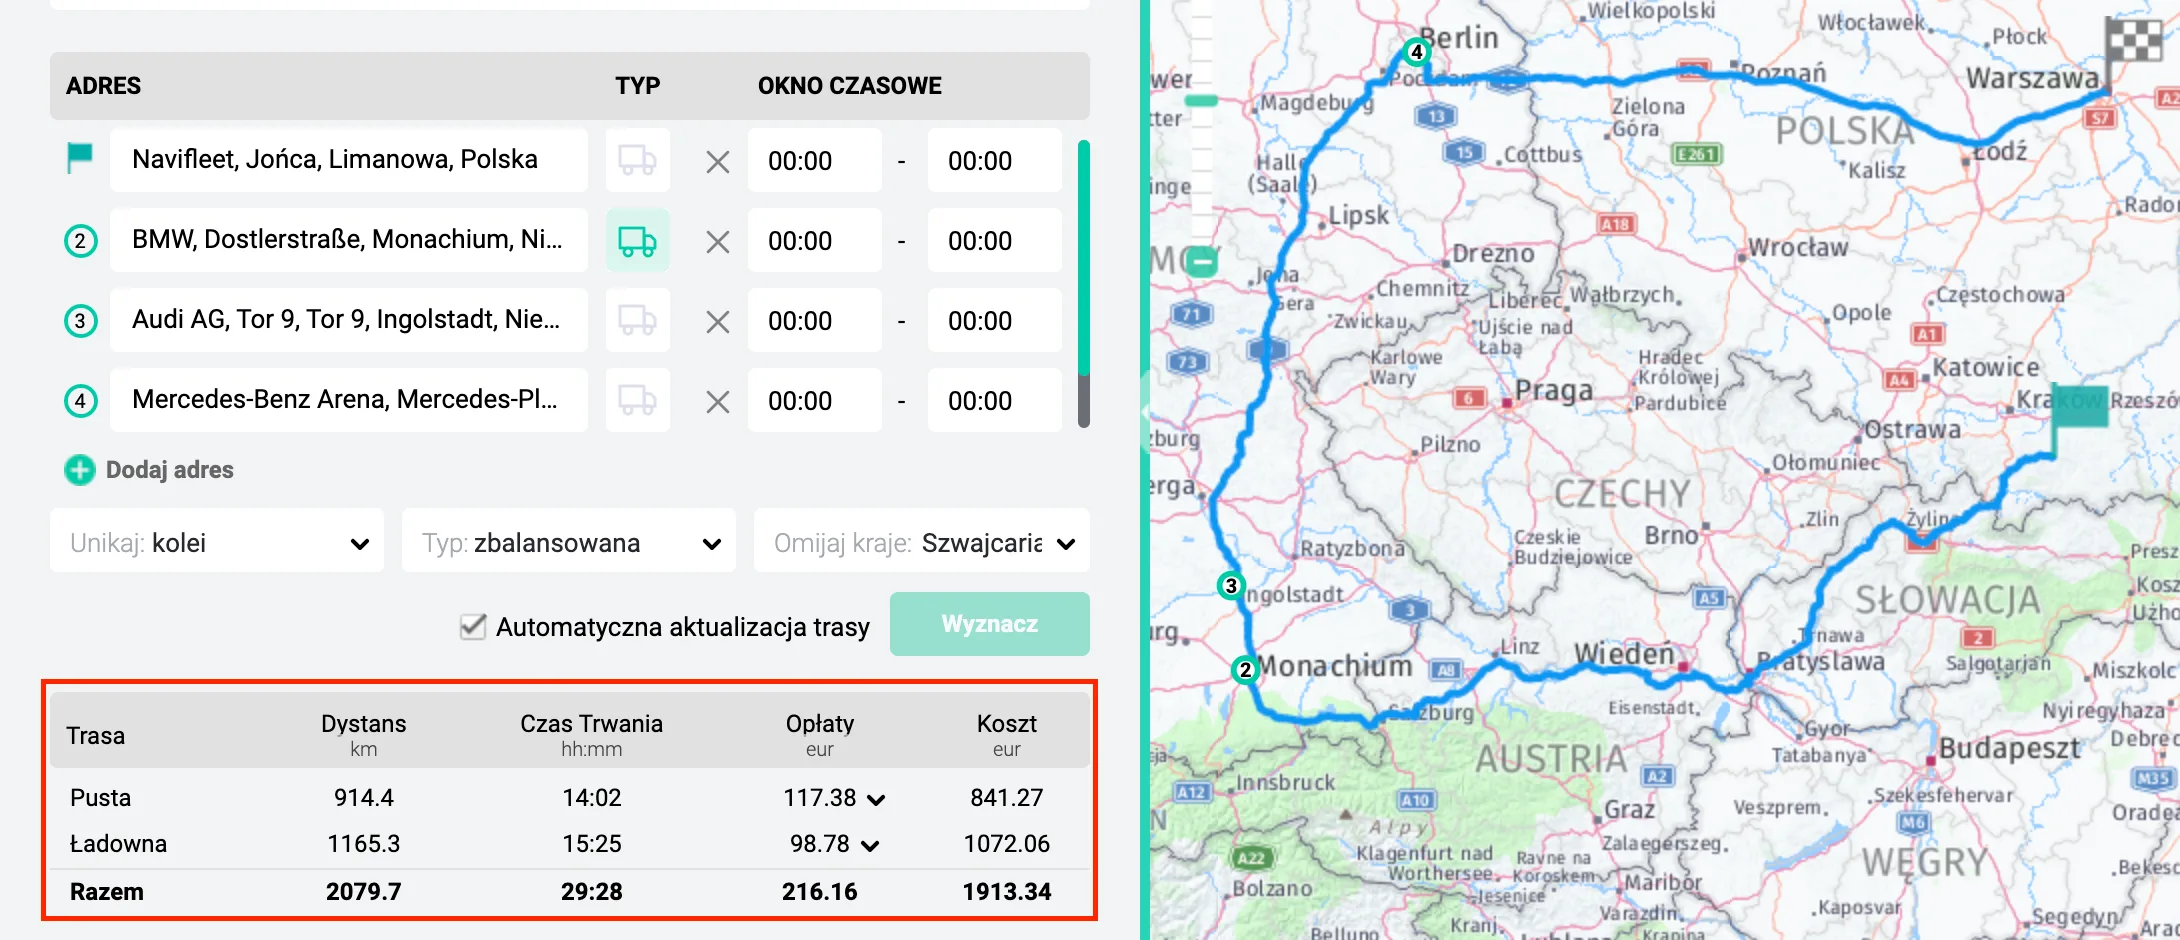Expand the Ładowna tolls 98.78 breakdown
Image resolution: width=2180 pixels, height=940 pixels.
click(870, 845)
